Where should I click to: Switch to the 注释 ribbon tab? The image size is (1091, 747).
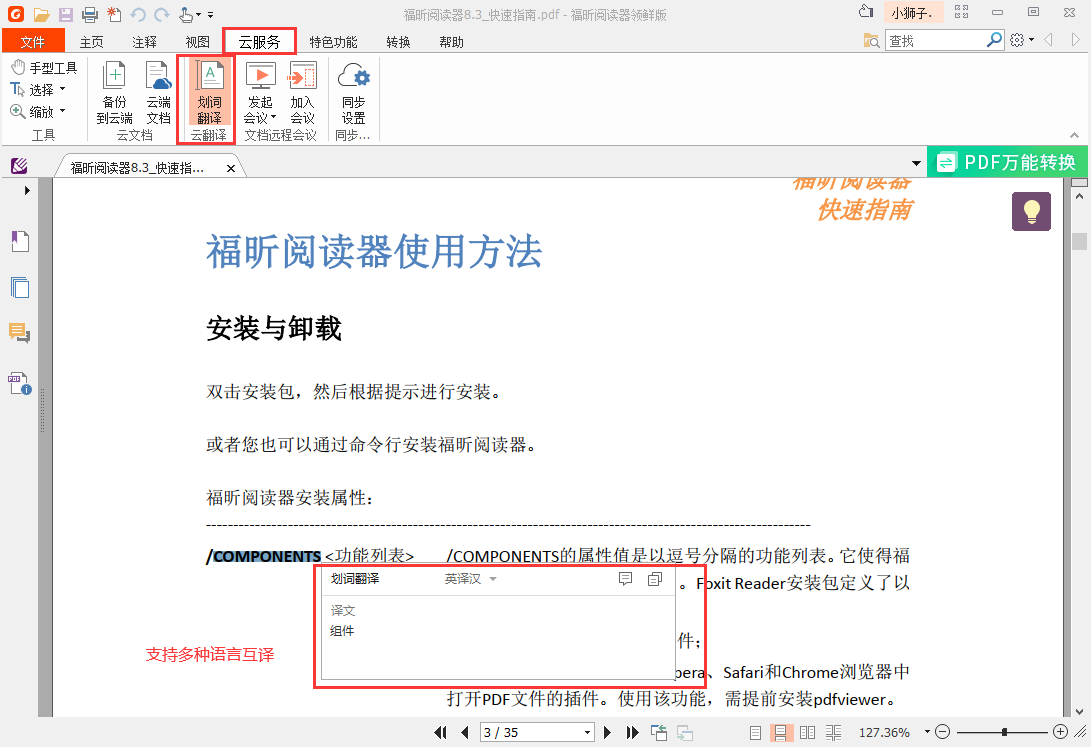pos(144,42)
